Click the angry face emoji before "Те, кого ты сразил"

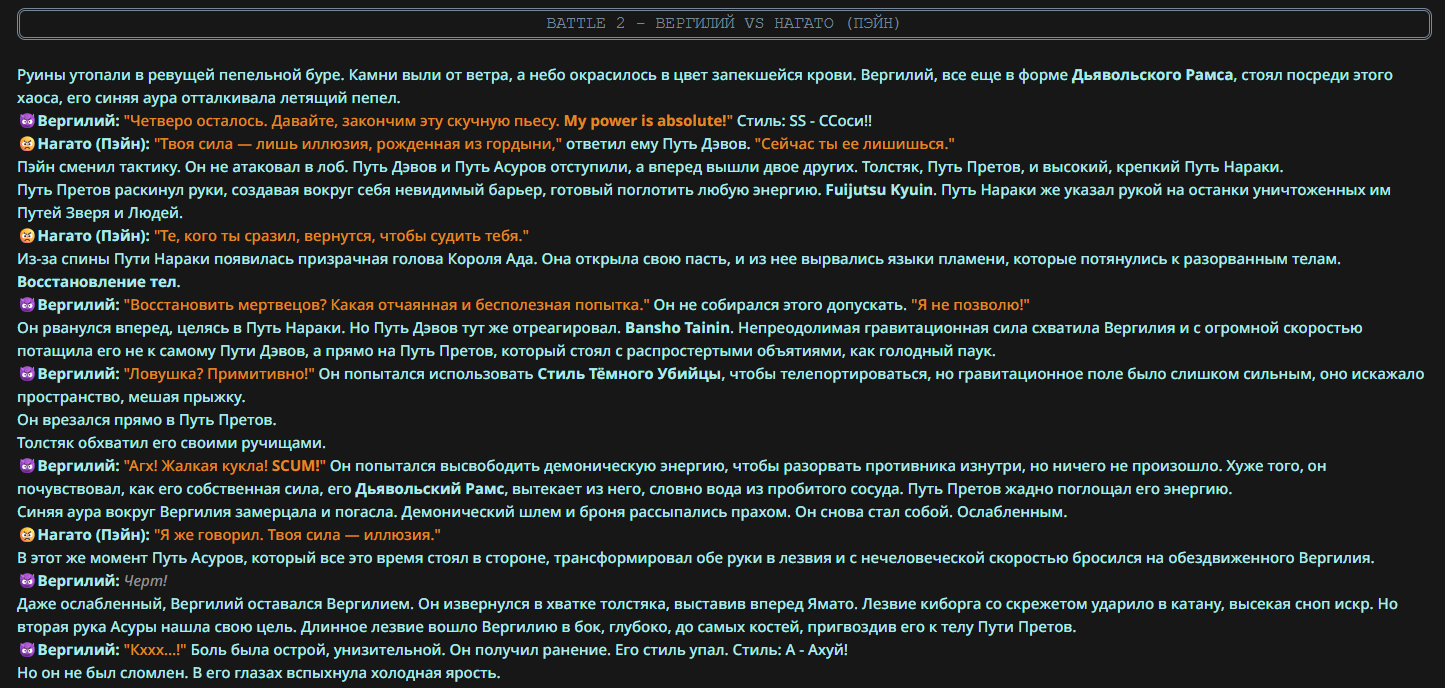point(27,236)
